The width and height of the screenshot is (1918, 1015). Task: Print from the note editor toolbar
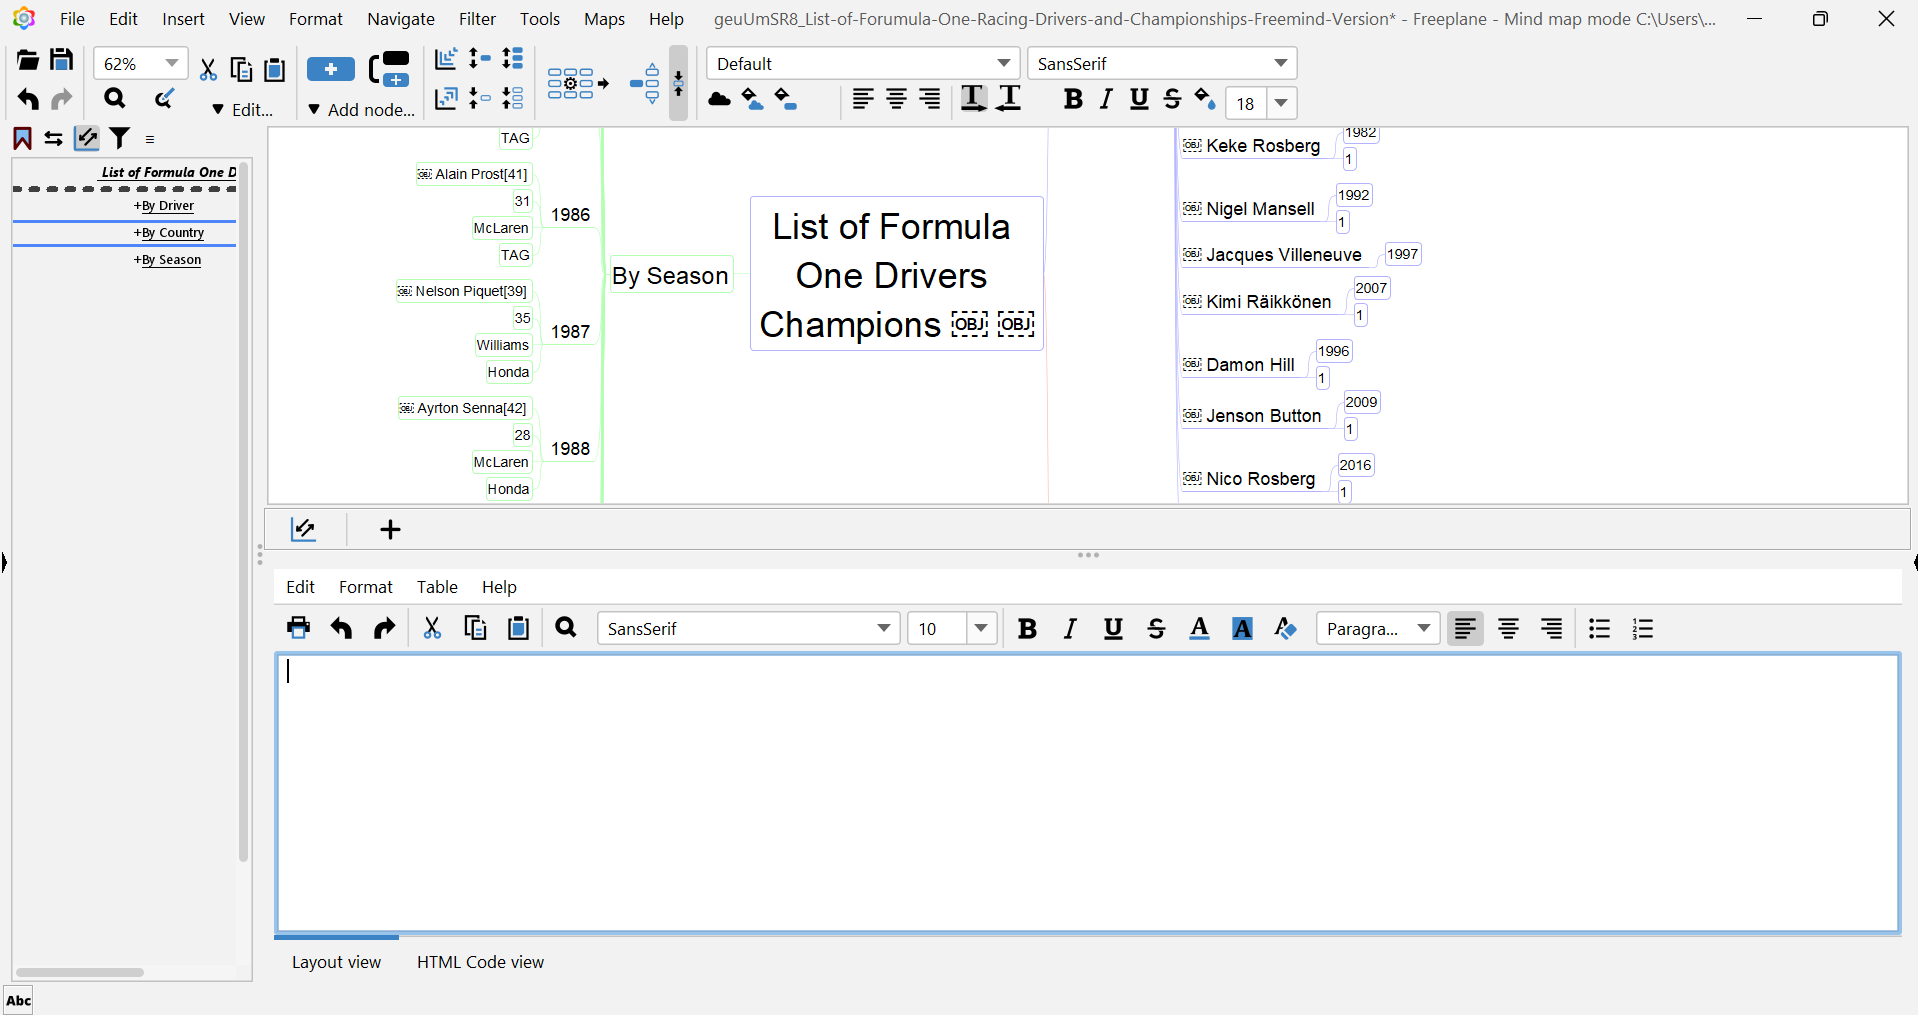298,628
